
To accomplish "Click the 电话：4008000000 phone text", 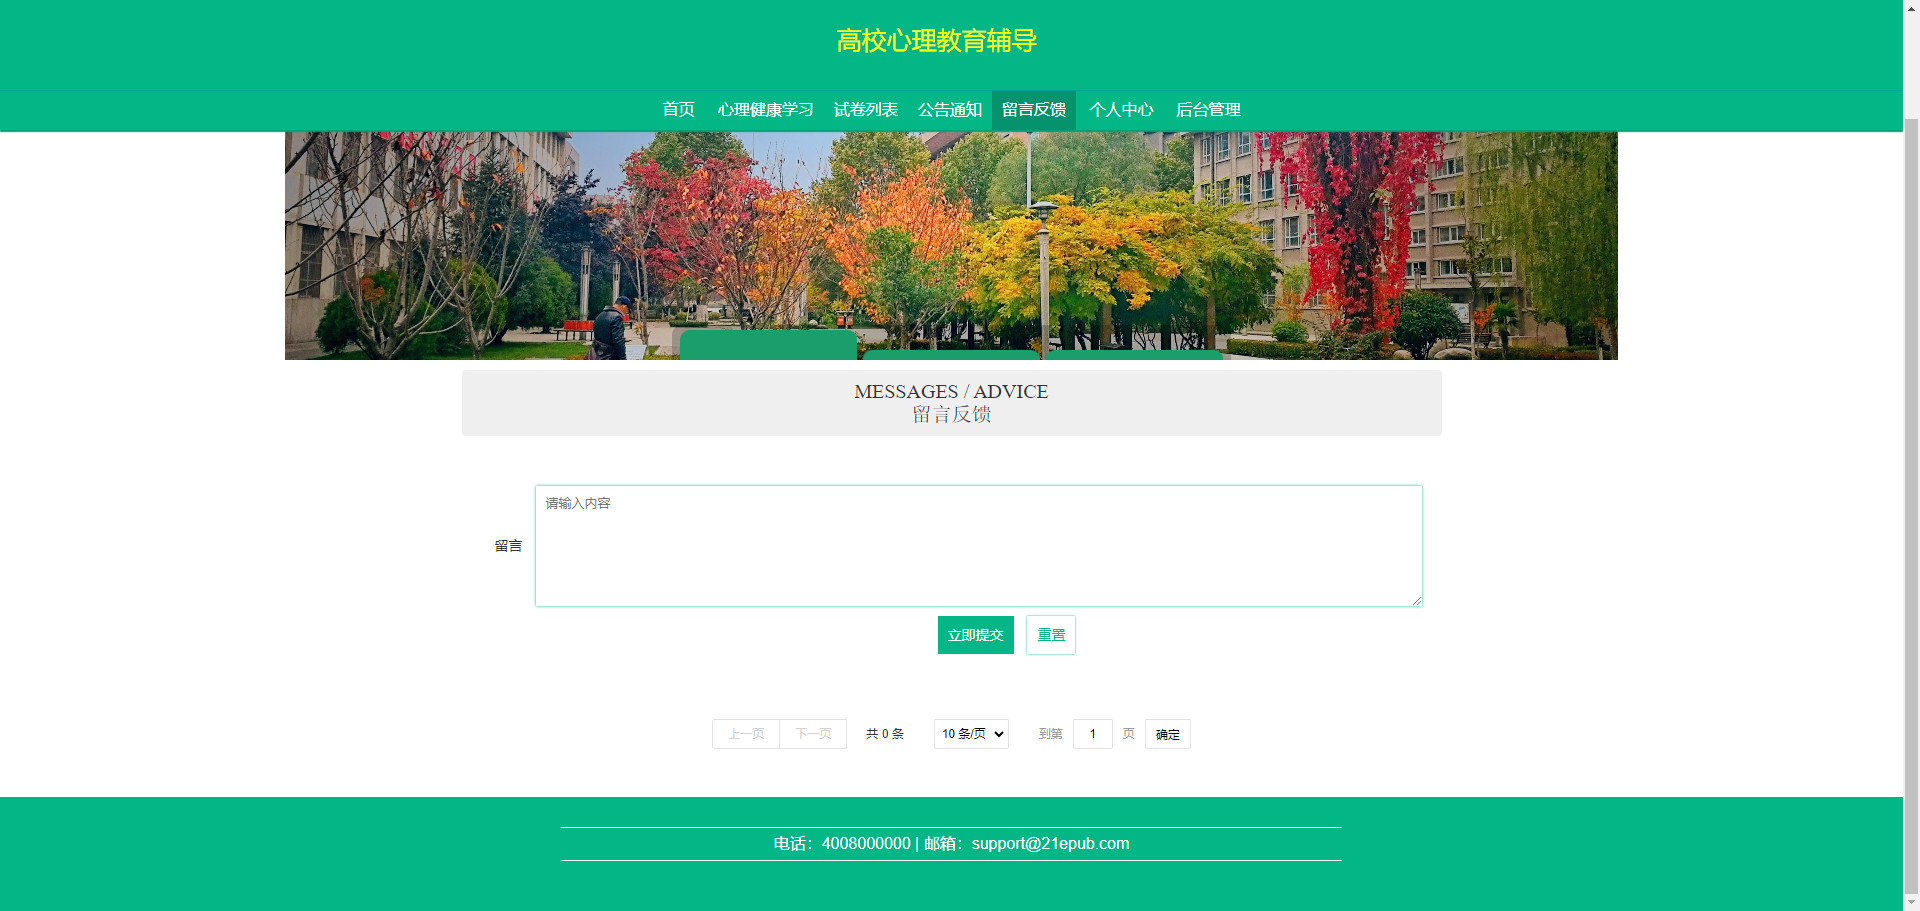I will (842, 844).
